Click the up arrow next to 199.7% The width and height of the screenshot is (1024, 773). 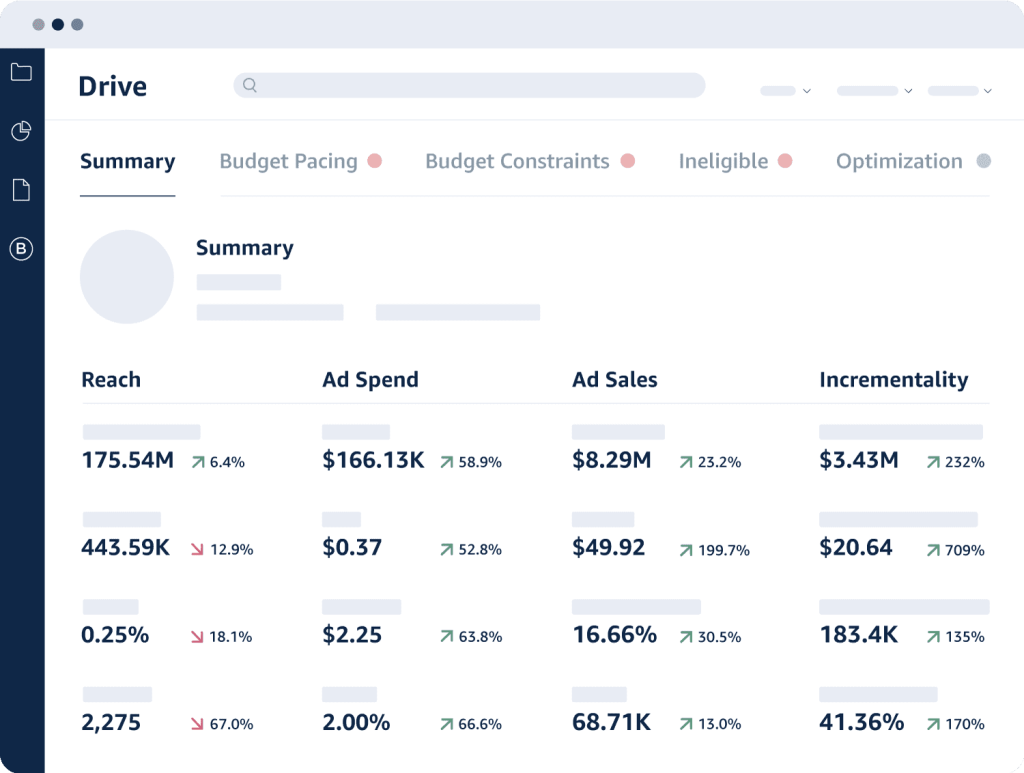point(686,550)
